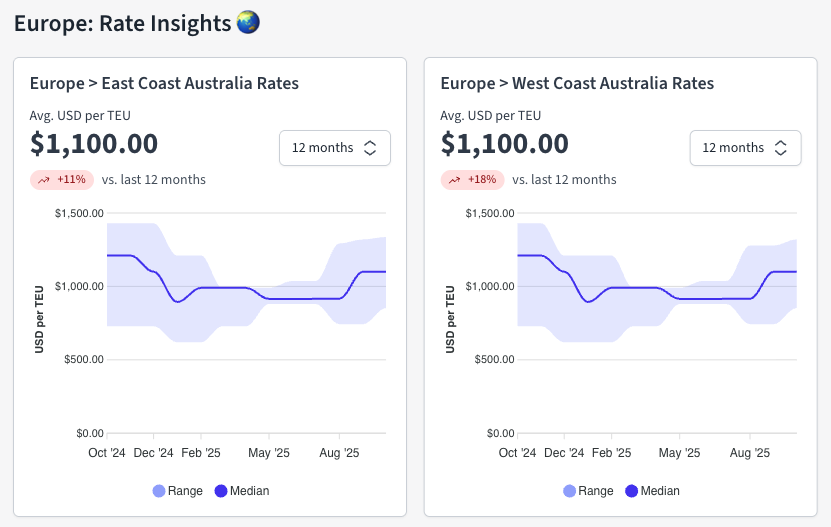
Task: Click West Coast chart Feb '25 tick label
Action: click(612, 453)
